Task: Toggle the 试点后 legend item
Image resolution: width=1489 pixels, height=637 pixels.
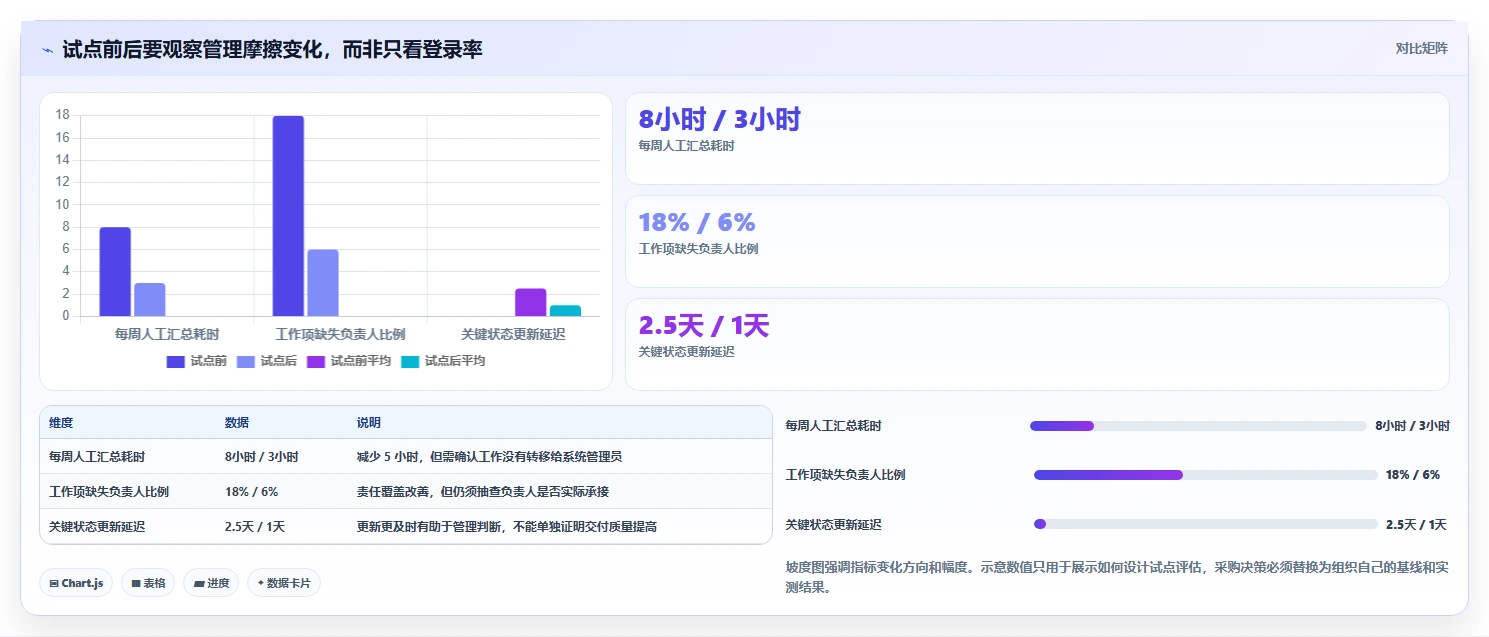Action: (266, 361)
